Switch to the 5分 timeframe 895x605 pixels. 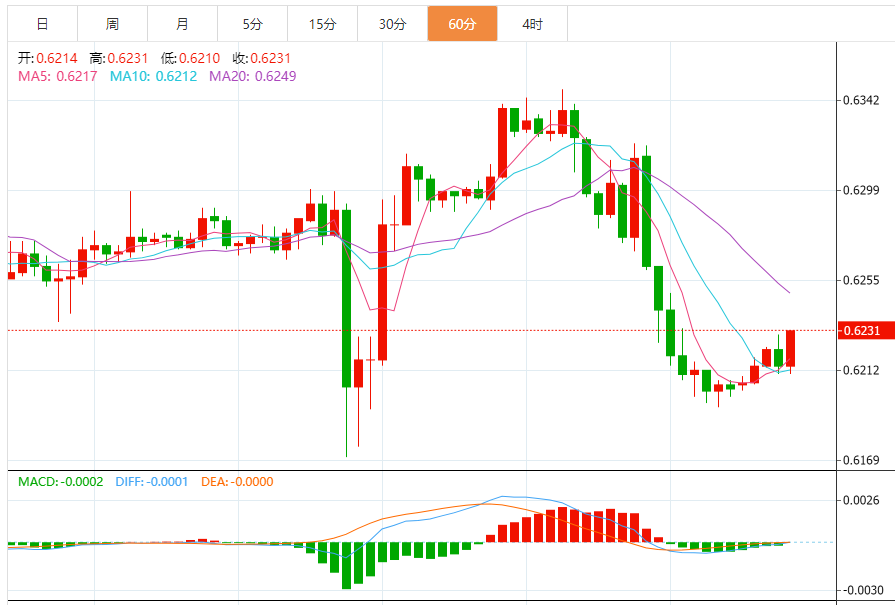pos(252,24)
